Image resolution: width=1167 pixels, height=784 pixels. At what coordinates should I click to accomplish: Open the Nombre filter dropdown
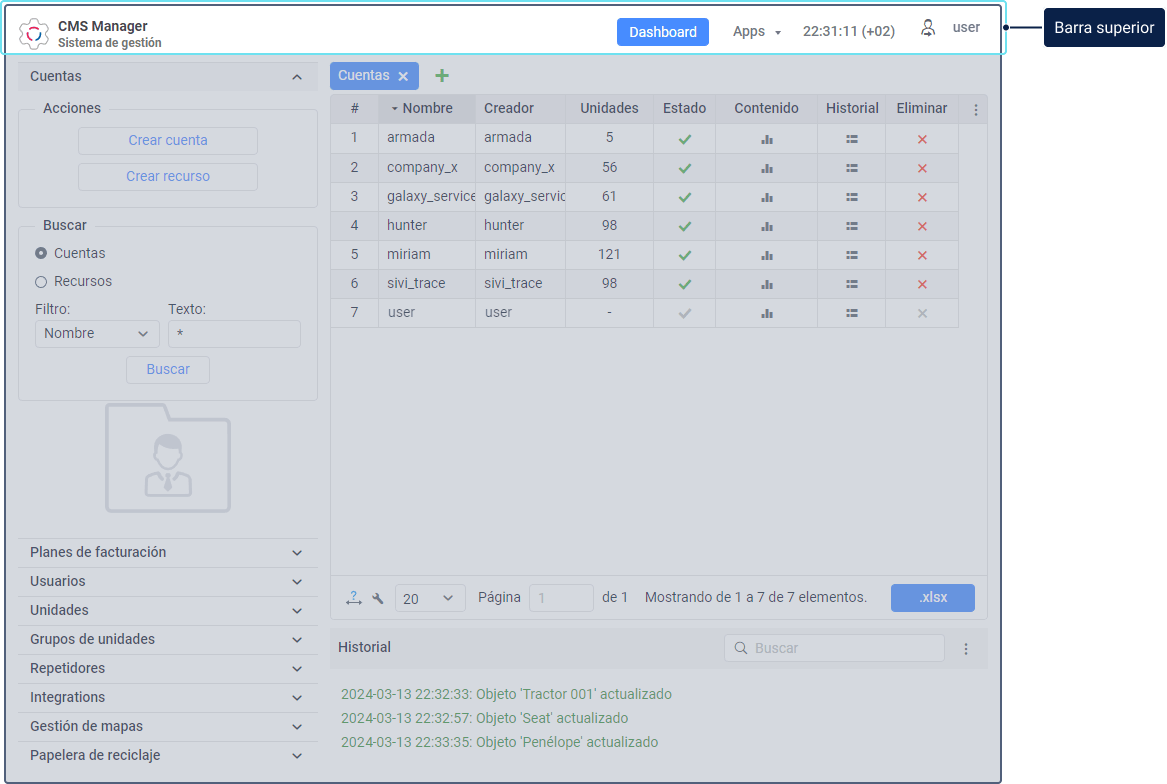(x=97, y=334)
